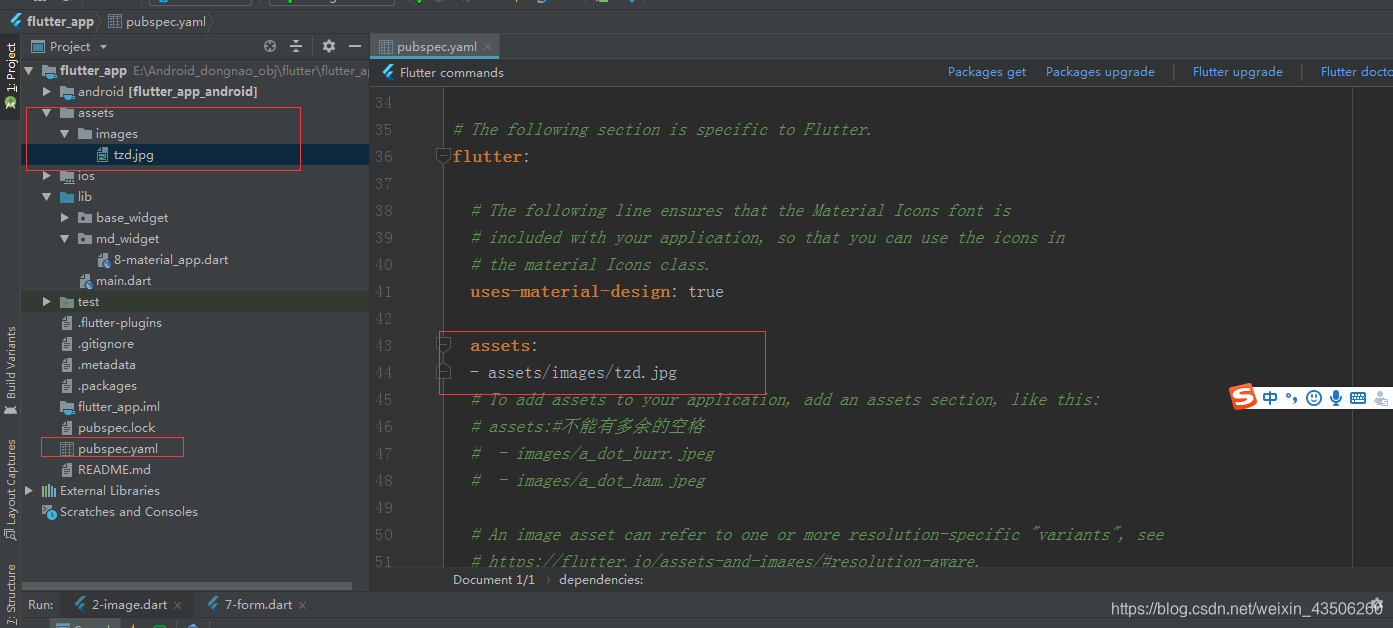Click the Flutter upgrade link
The image size is (1393, 628).
click(1238, 72)
